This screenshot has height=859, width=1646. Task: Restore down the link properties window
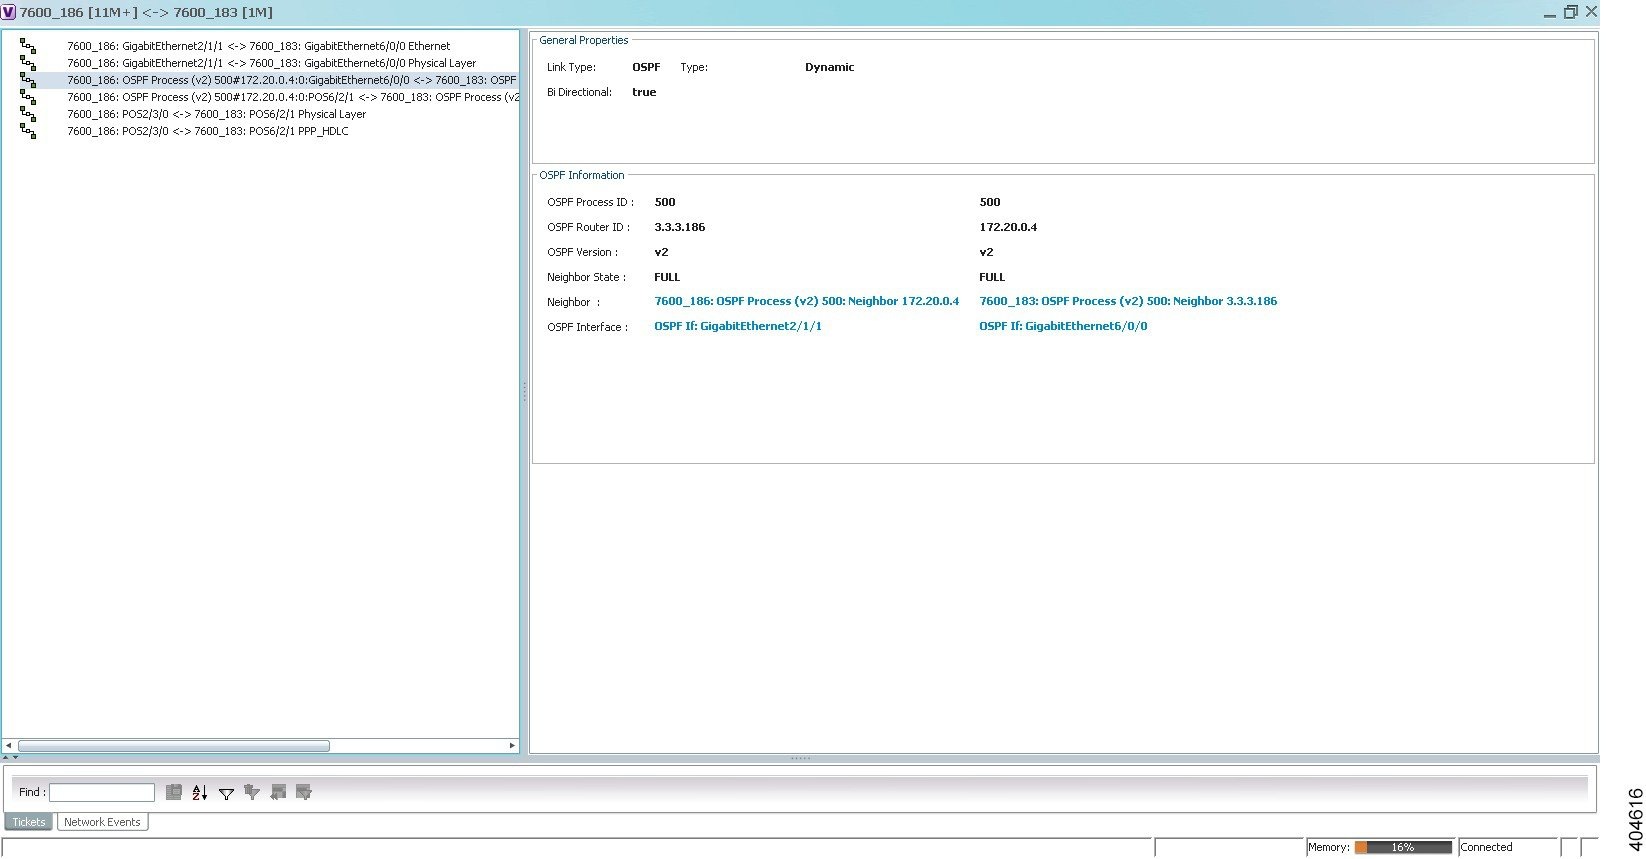(1570, 12)
